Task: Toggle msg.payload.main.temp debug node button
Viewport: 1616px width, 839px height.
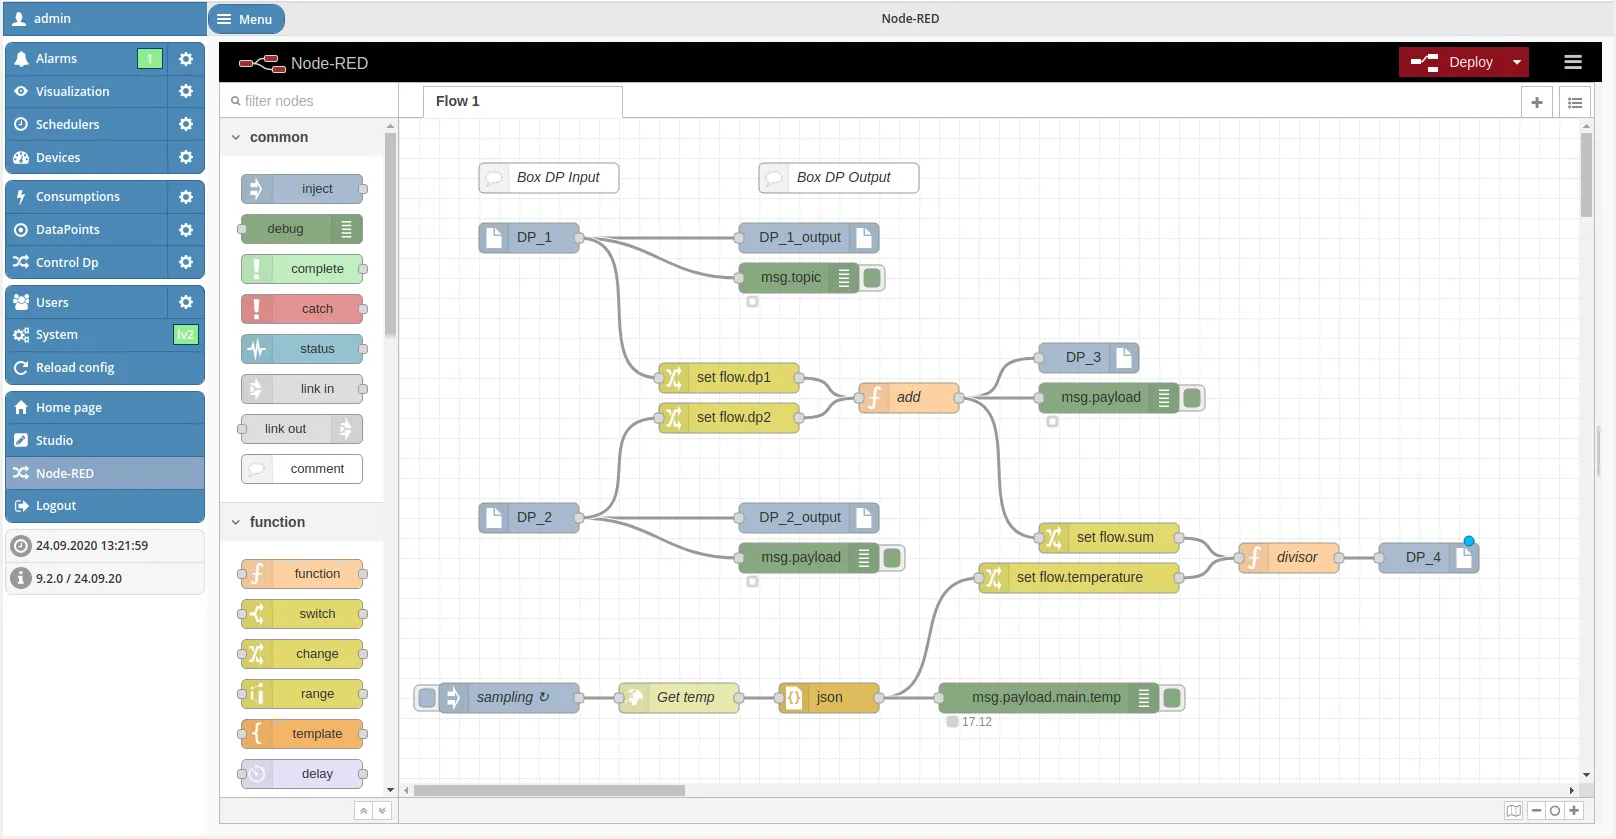Action: pyautogui.click(x=1172, y=698)
